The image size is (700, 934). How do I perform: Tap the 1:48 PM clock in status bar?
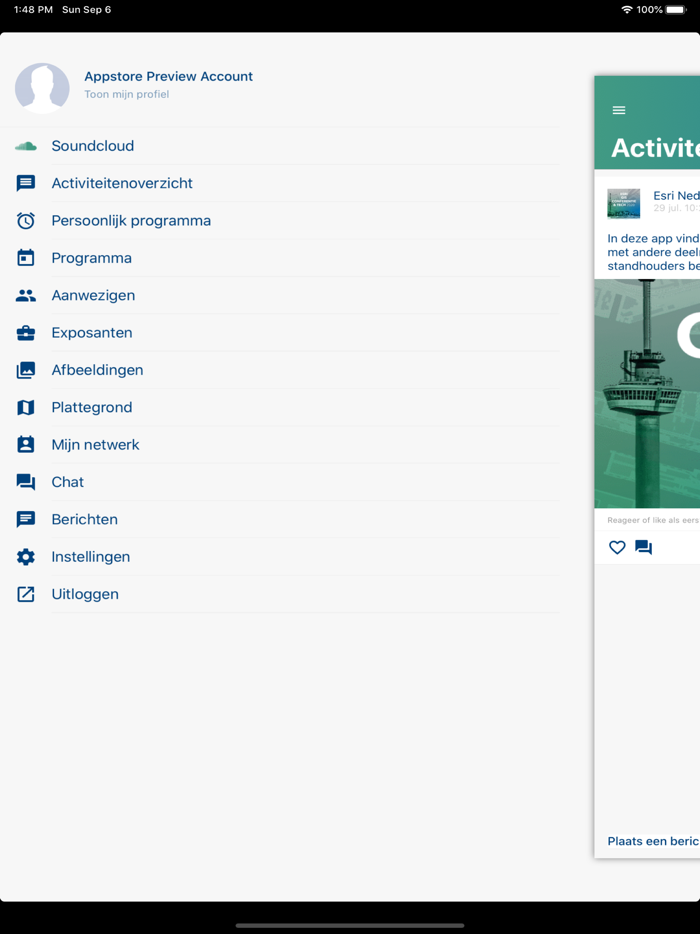(33, 10)
